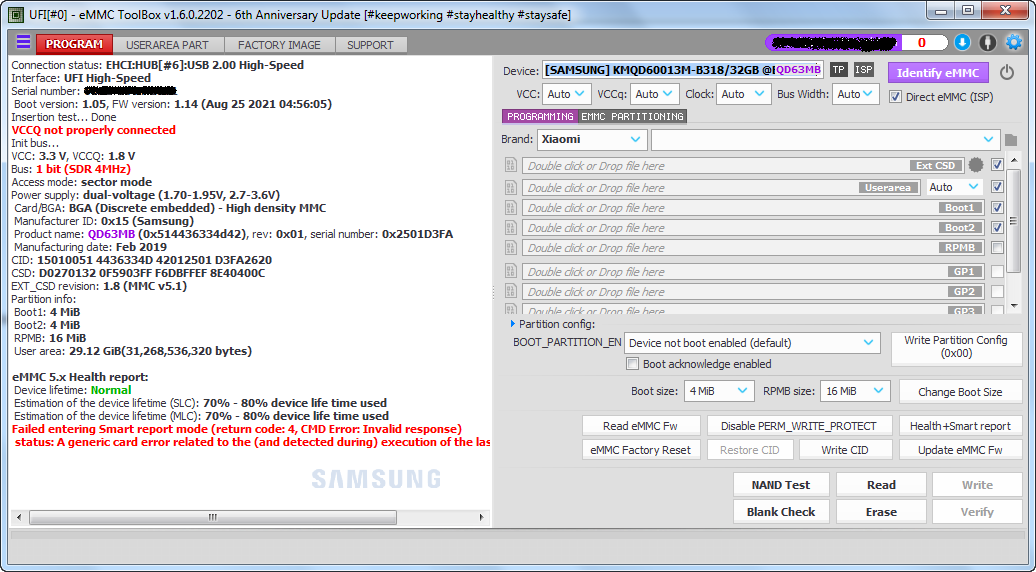Click Write Partition Config button
This screenshot has height=572, width=1036.
(x=955, y=347)
